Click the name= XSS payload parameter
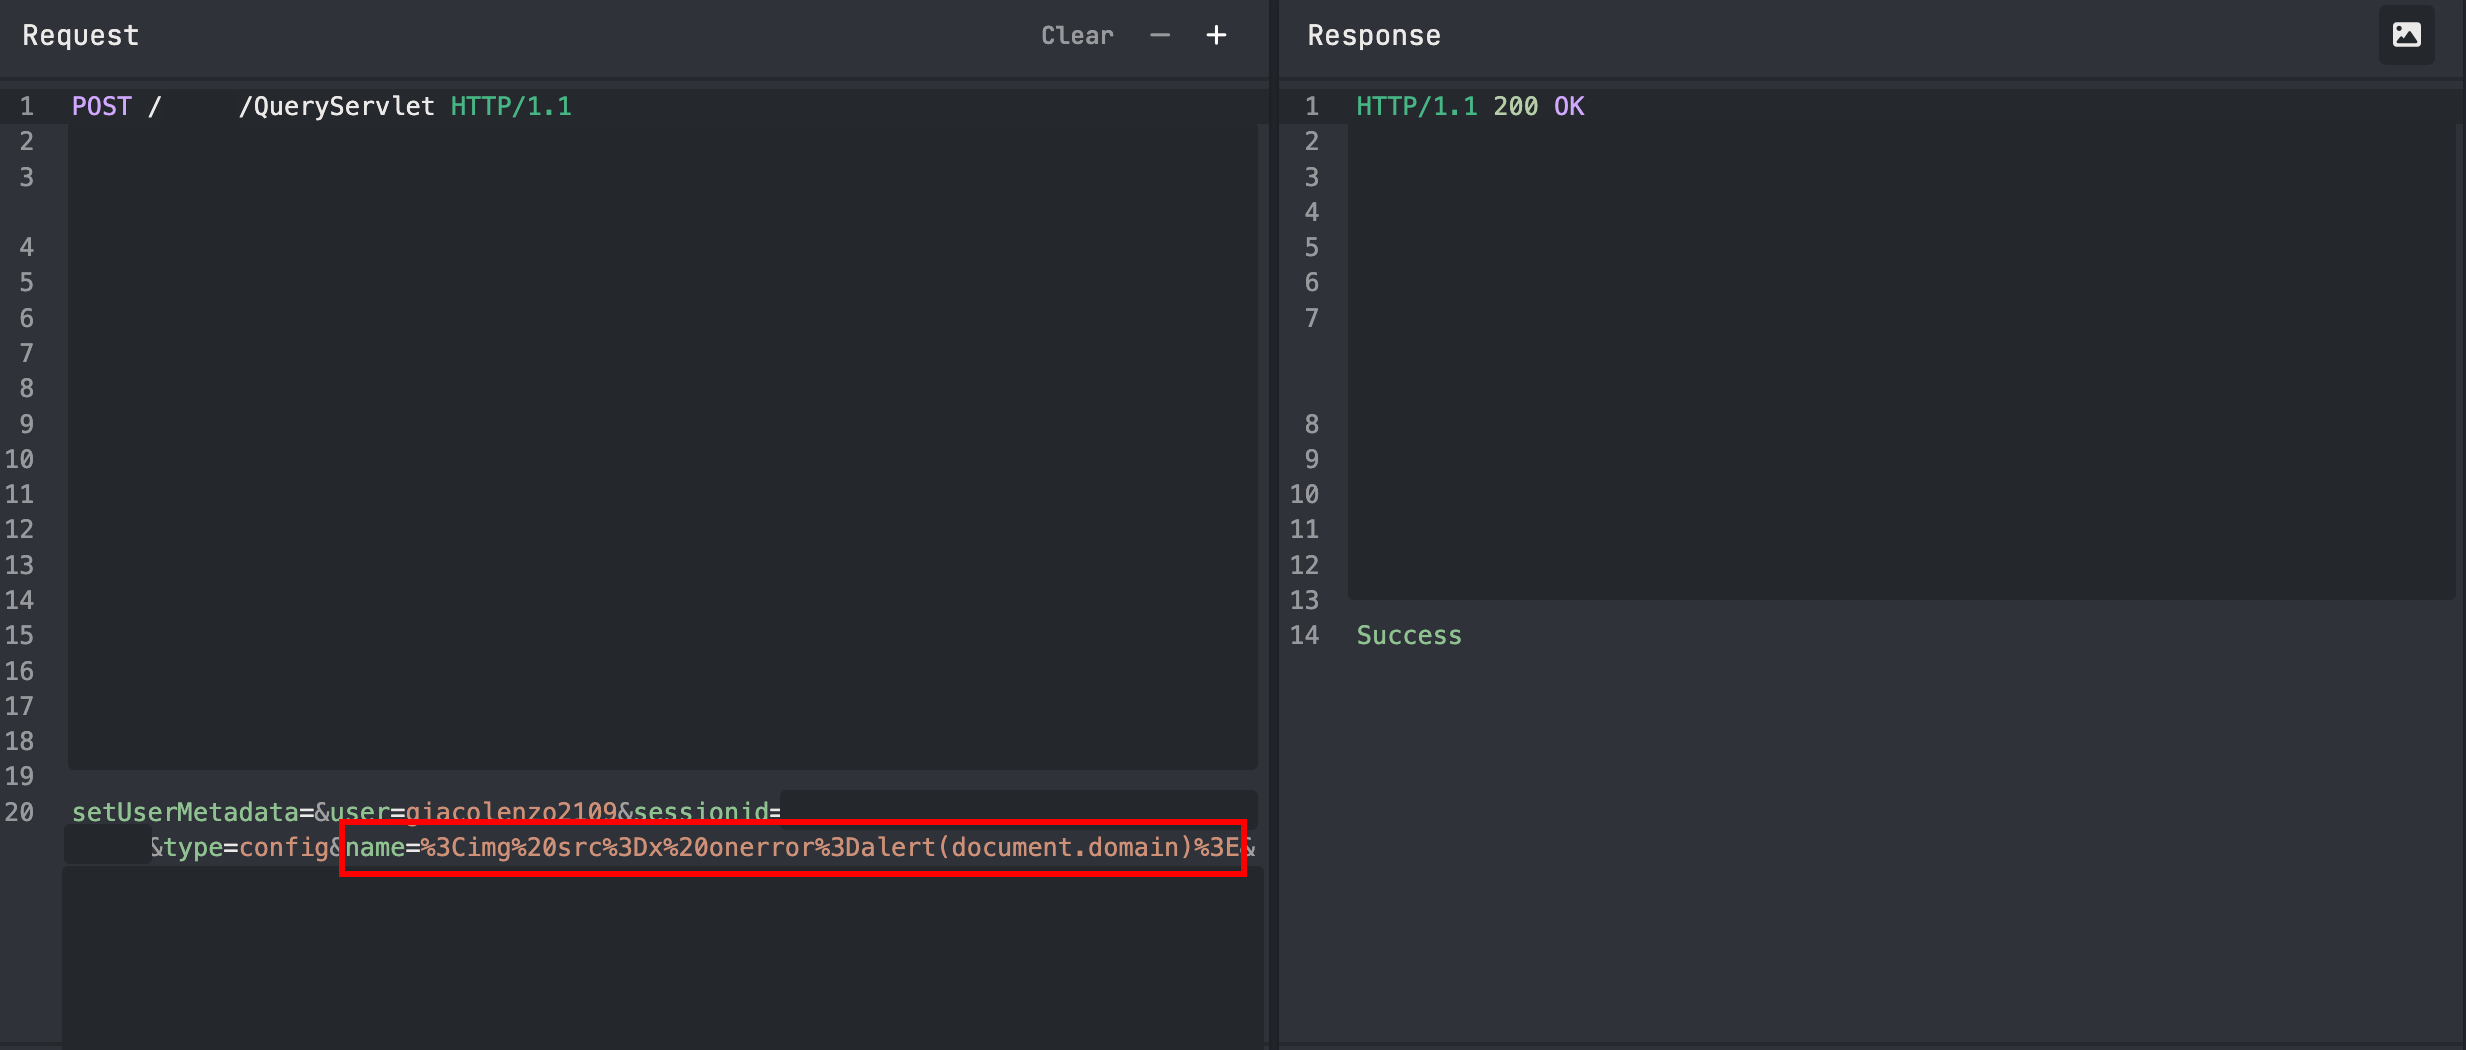Viewport: 2466px width, 1050px height. click(x=792, y=848)
